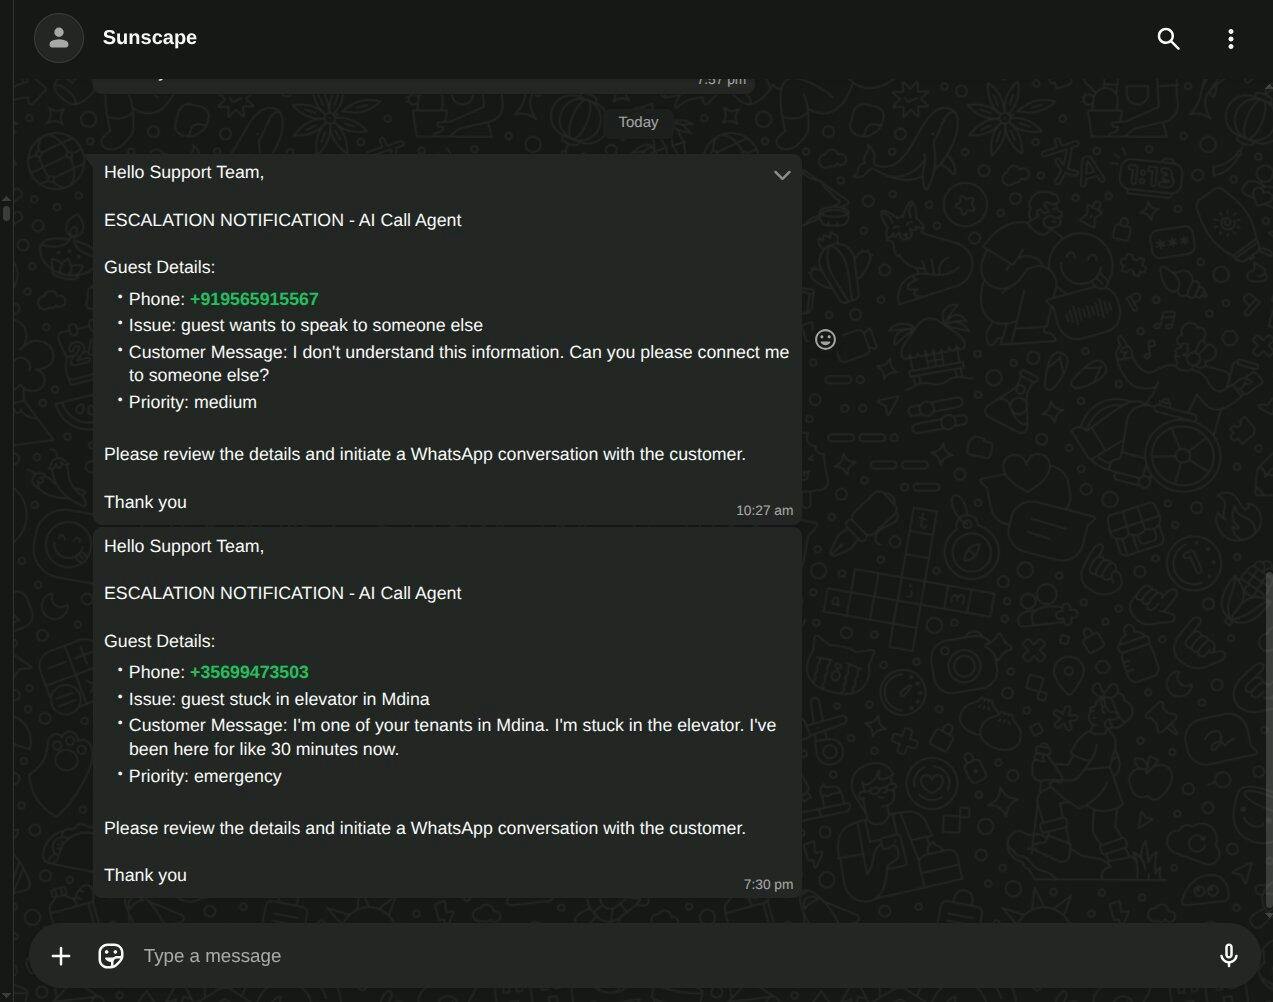This screenshot has width=1273, height=1002.
Task: Click the chat scrollbar on the right
Action: (x=1268, y=740)
